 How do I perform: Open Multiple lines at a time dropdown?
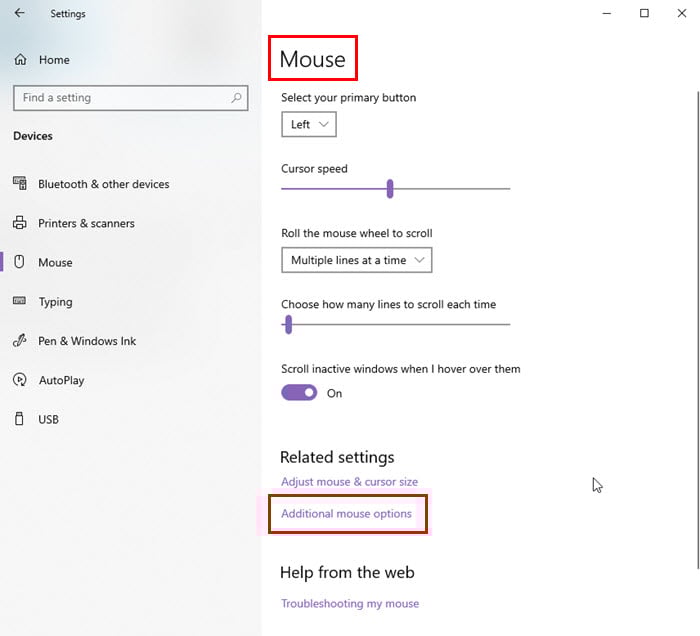pyautogui.click(x=357, y=260)
